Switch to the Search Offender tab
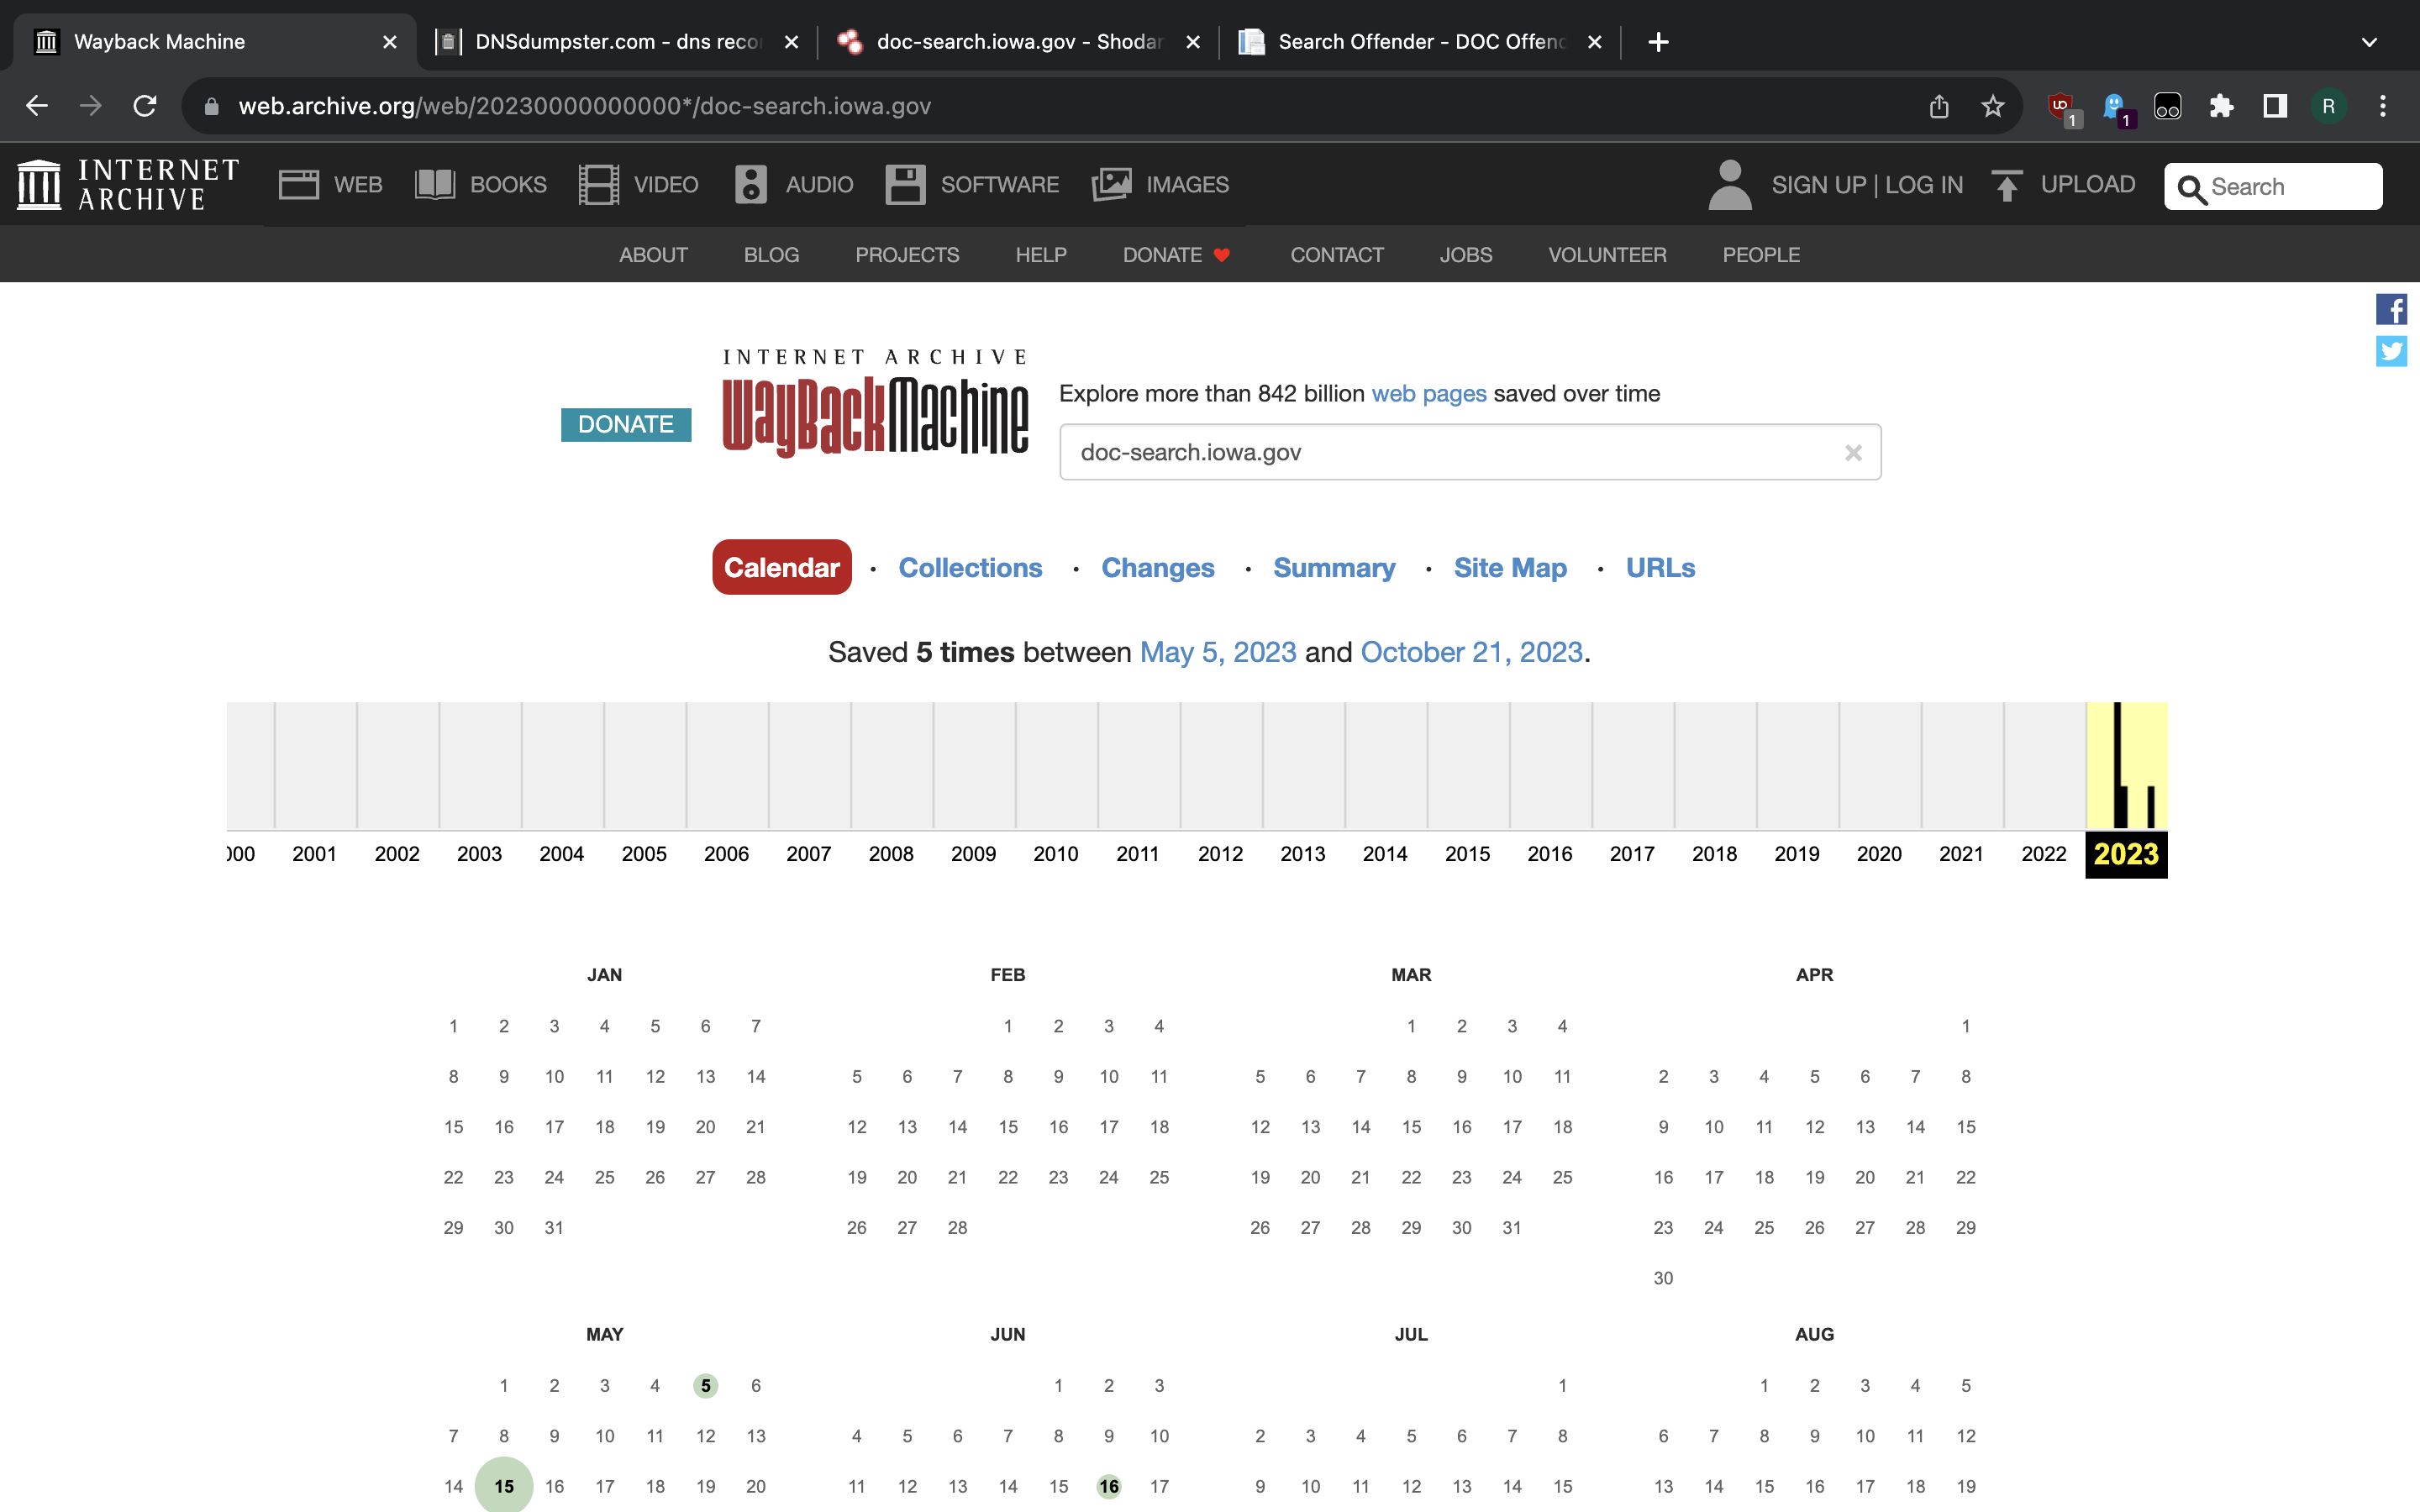This screenshot has width=2420, height=1512. click(1420, 42)
